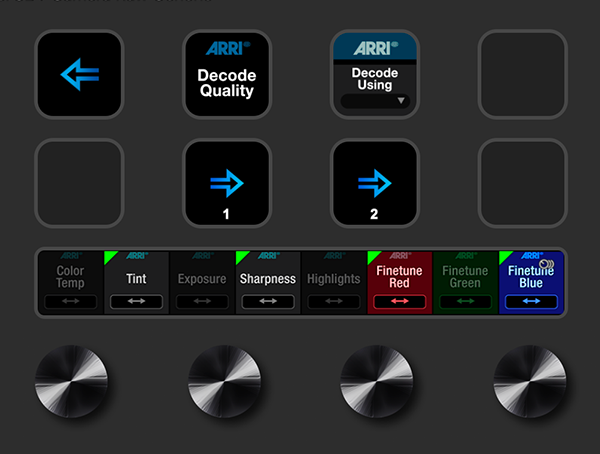Click the double arrow under Tint

[x=136, y=301]
